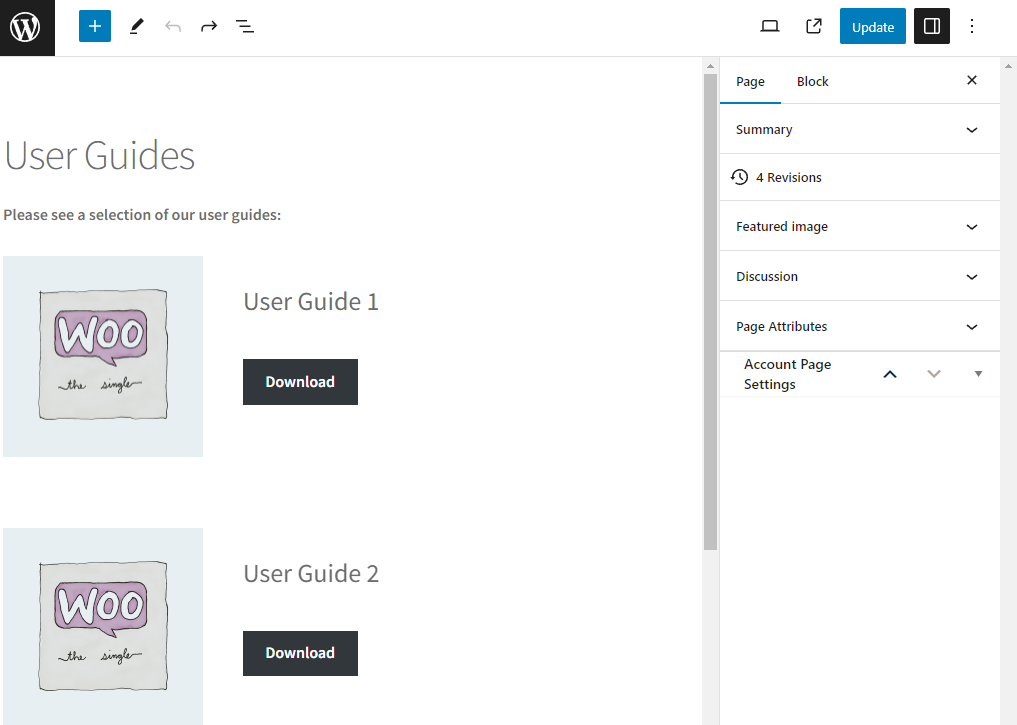Click the Redo arrow
This screenshot has height=725, width=1017.
coord(209,27)
